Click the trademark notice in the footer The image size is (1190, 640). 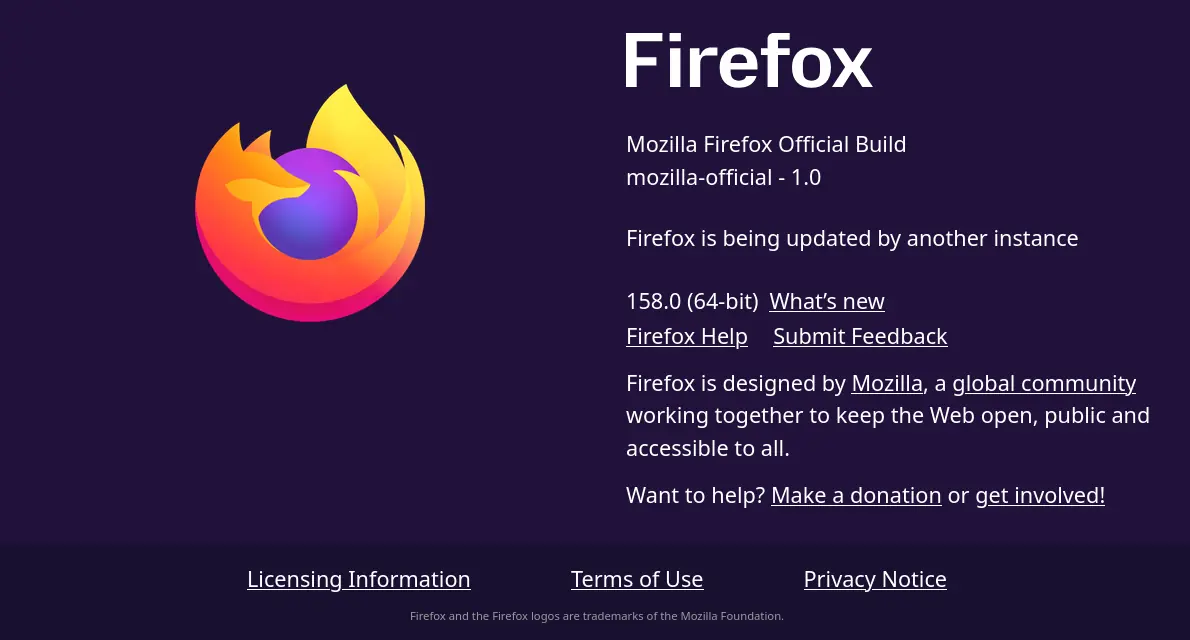[x=597, y=616]
